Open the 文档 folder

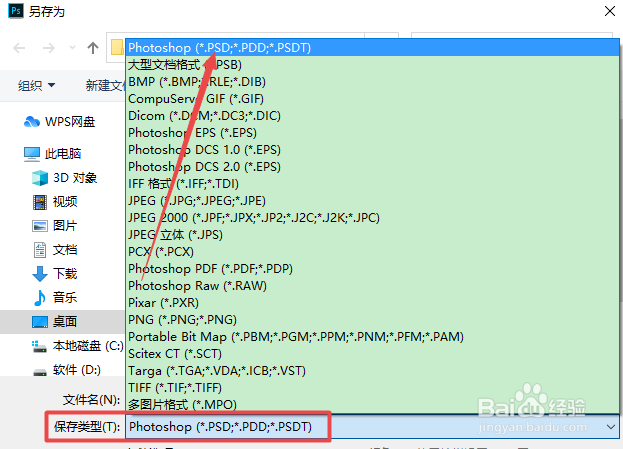point(55,250)
